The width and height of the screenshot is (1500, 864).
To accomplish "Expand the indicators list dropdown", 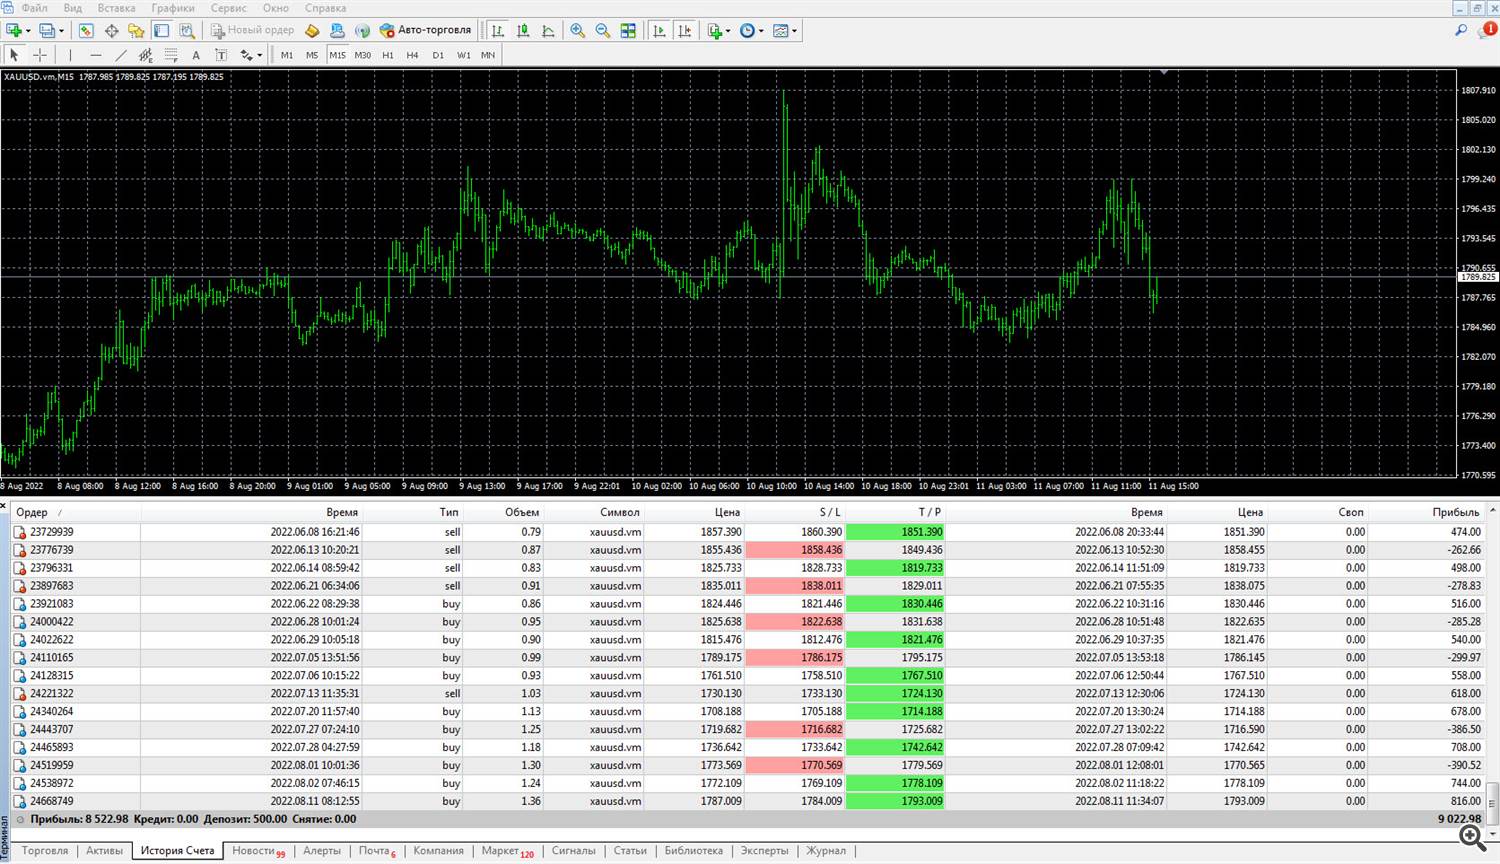I will pyautogui.click(x=728, y=31).
